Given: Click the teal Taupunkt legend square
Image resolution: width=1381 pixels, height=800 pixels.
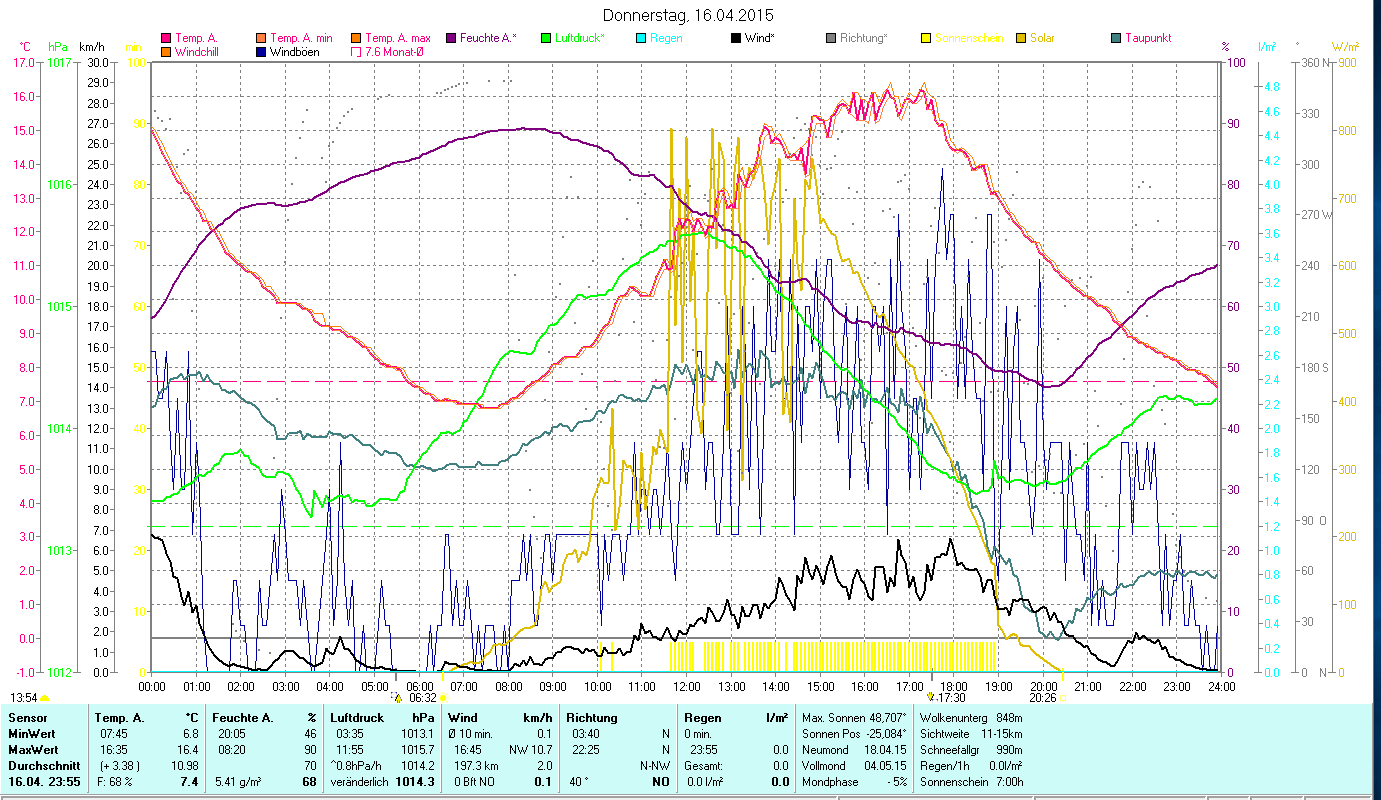Looking at the screenshot, I should [1116, 38].
